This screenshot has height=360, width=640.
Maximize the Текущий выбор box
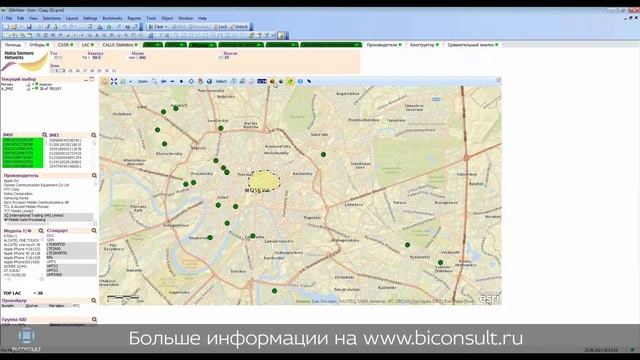tap(92, 79)
